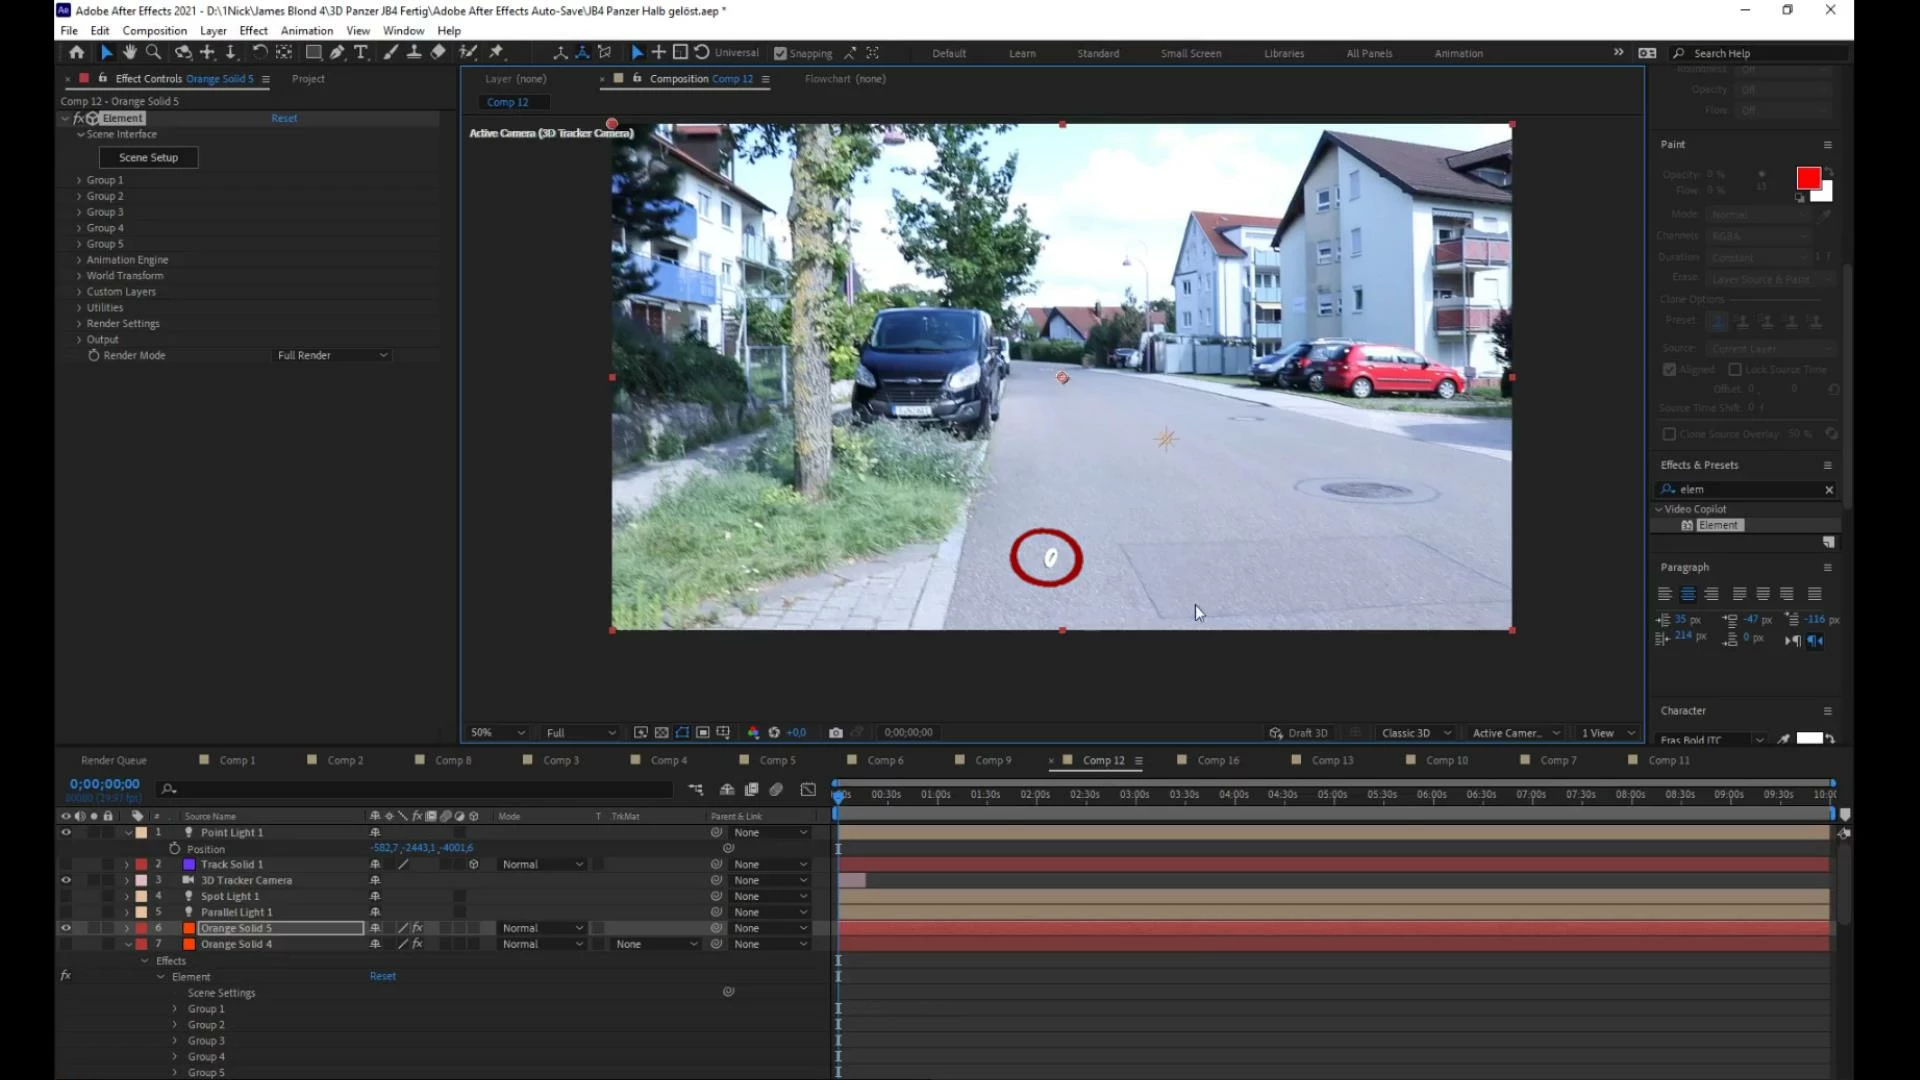The height and width of the screenshot is (1080, 1920).
Task: Select the Zoom tool in toolbar
Action: pos(153,52)
